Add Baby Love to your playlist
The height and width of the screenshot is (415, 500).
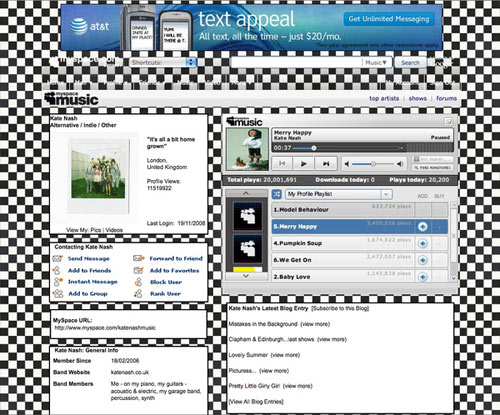point(423,277)
